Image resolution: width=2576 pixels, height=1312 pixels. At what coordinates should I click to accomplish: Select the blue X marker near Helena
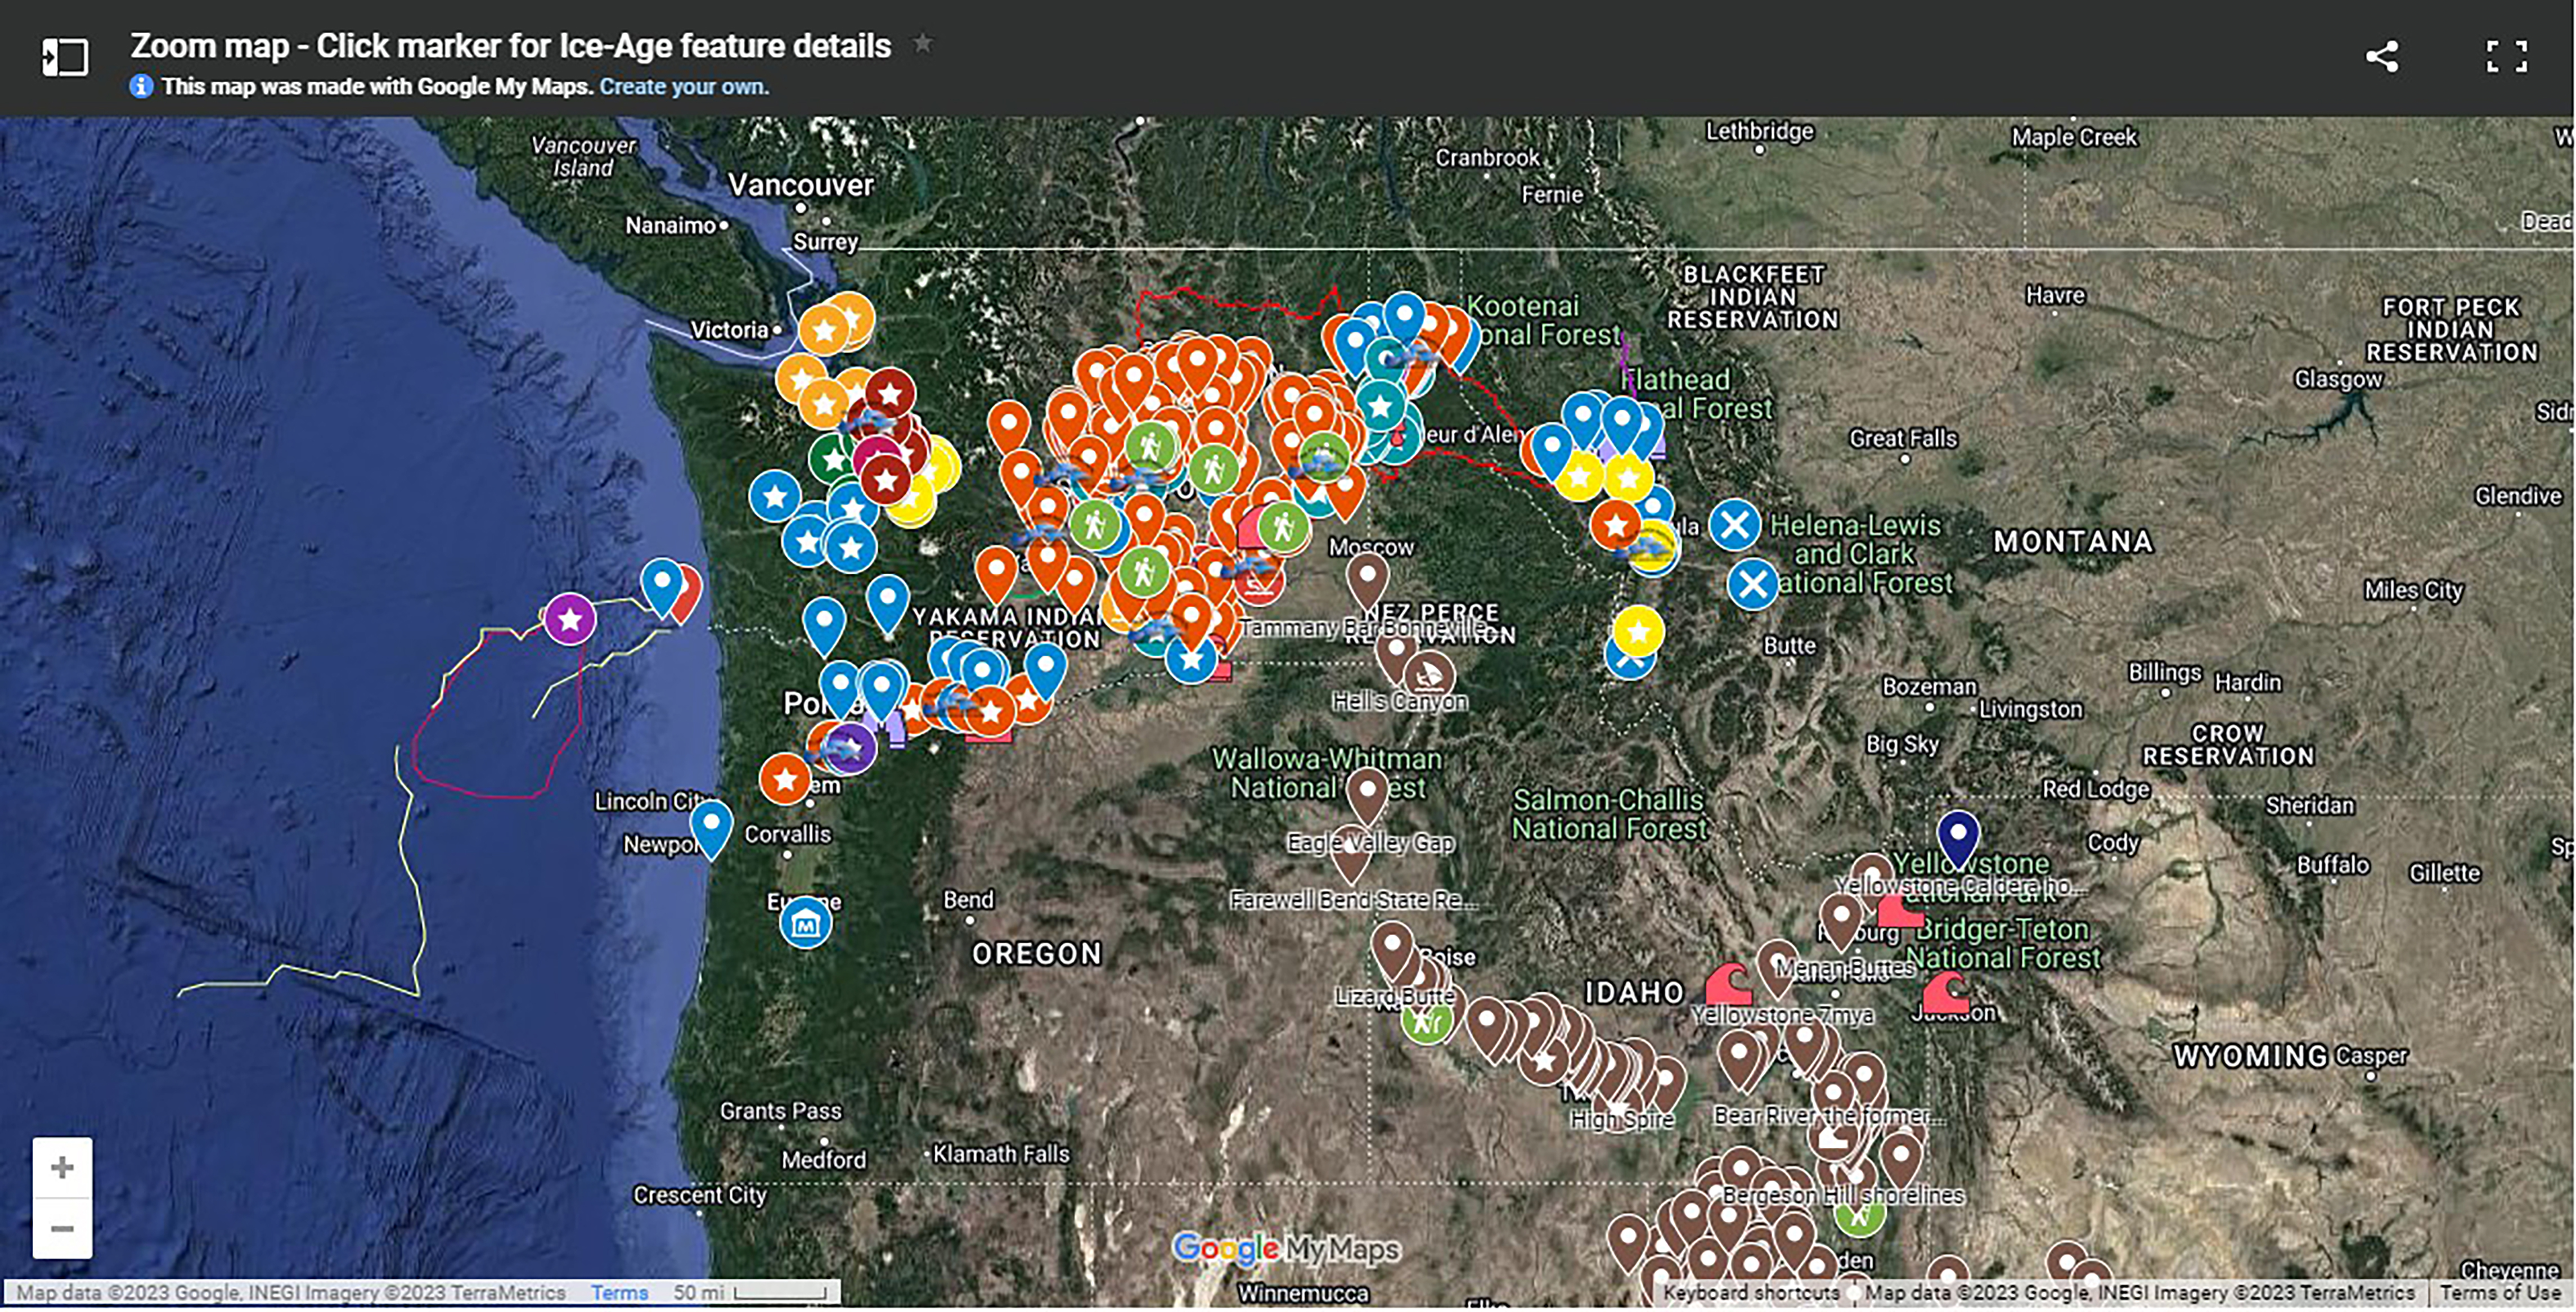tap(1734, 524)
